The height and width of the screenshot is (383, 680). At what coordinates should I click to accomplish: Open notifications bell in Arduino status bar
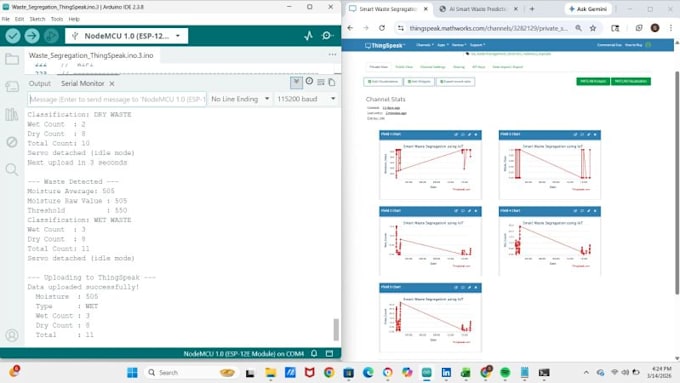pos(314,354)
